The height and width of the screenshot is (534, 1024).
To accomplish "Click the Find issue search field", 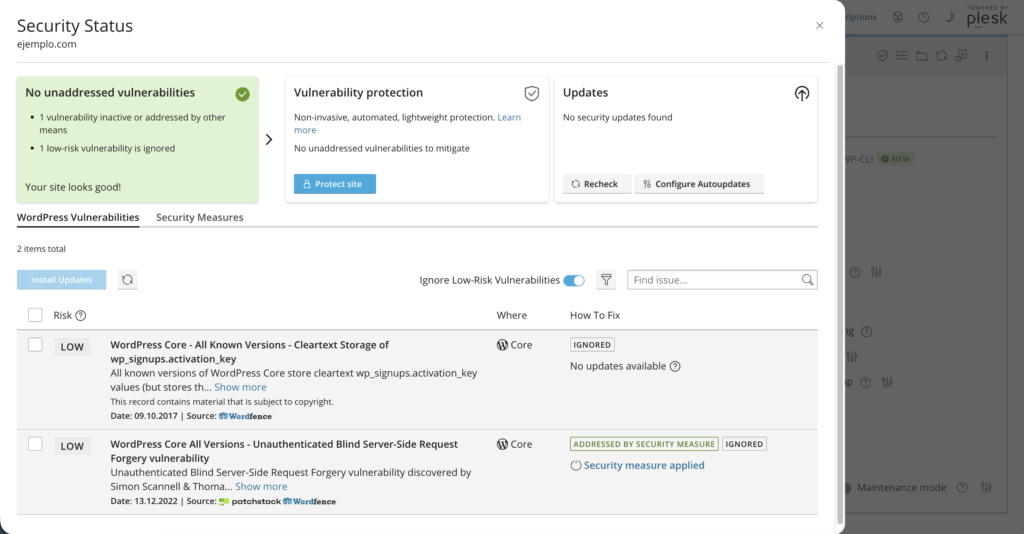I will 713,280.
